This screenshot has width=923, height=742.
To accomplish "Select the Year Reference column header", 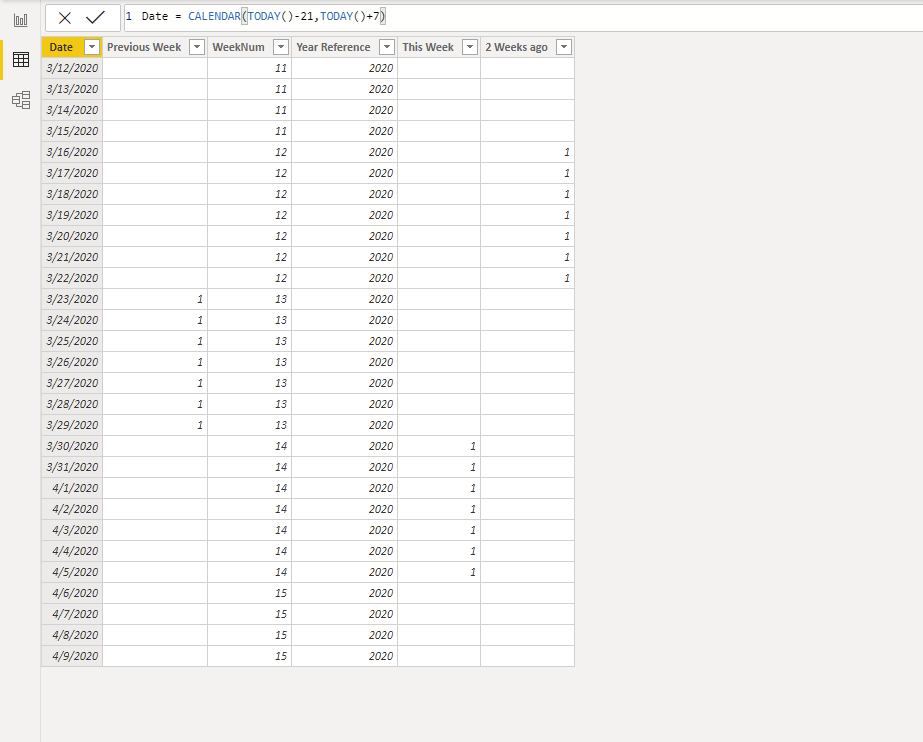I will click(x=333, y=47).
